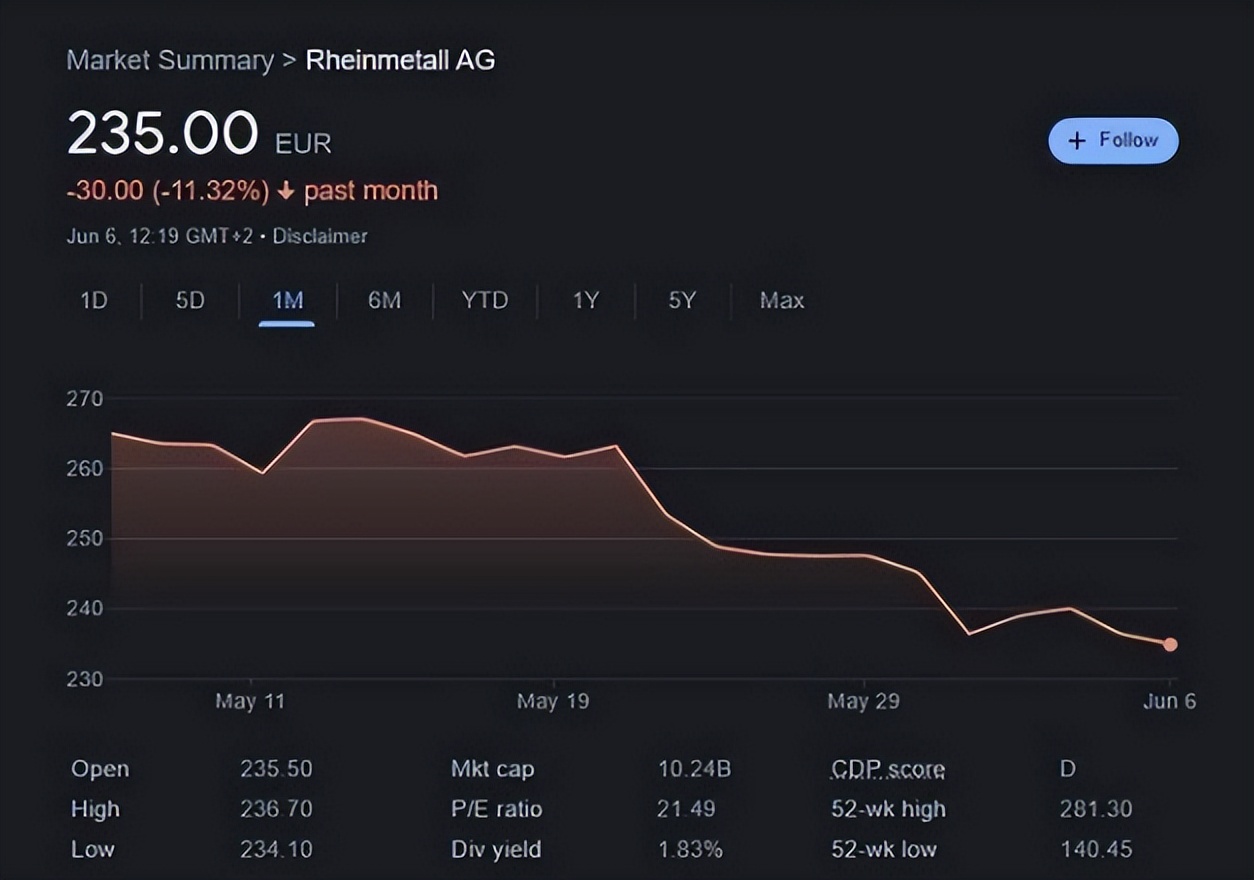Click the red down arrow icon
1254x880 pixels.
coord(286,191)
